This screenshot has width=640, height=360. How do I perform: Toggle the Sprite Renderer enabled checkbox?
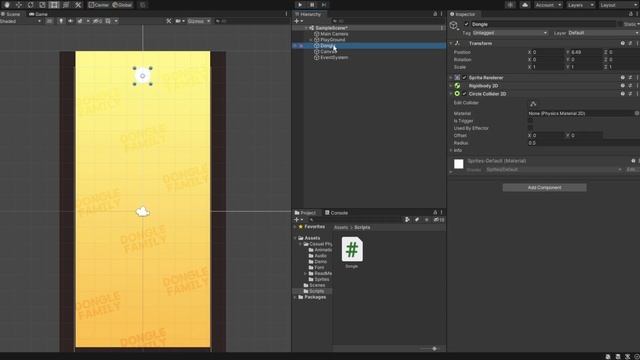[464, 78]
